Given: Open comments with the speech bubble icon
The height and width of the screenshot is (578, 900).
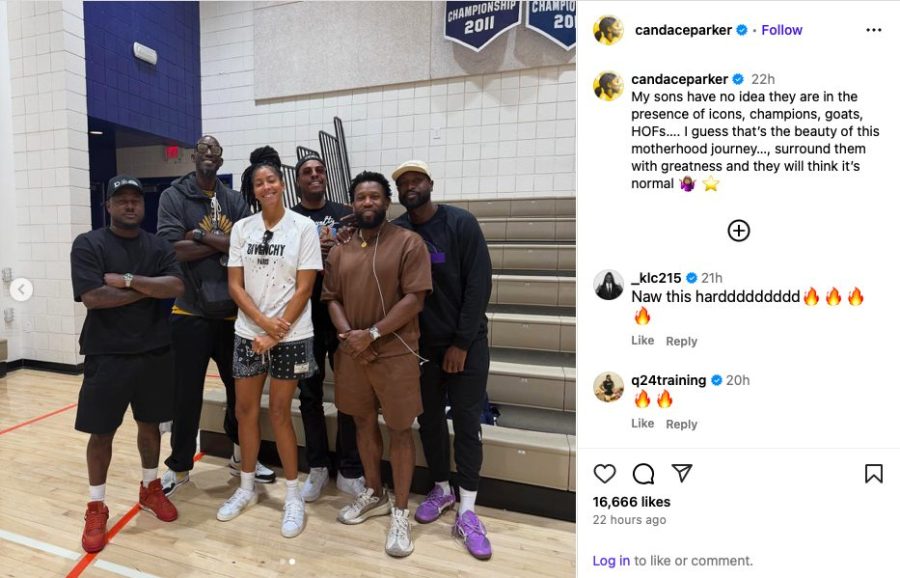Looking at the screenshot, I should coord(643,474).
